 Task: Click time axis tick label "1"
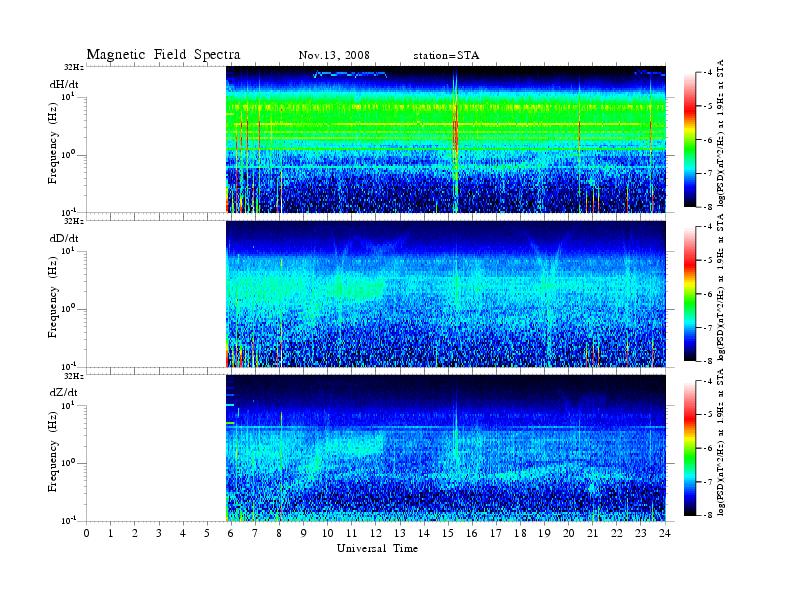(111, 534)
